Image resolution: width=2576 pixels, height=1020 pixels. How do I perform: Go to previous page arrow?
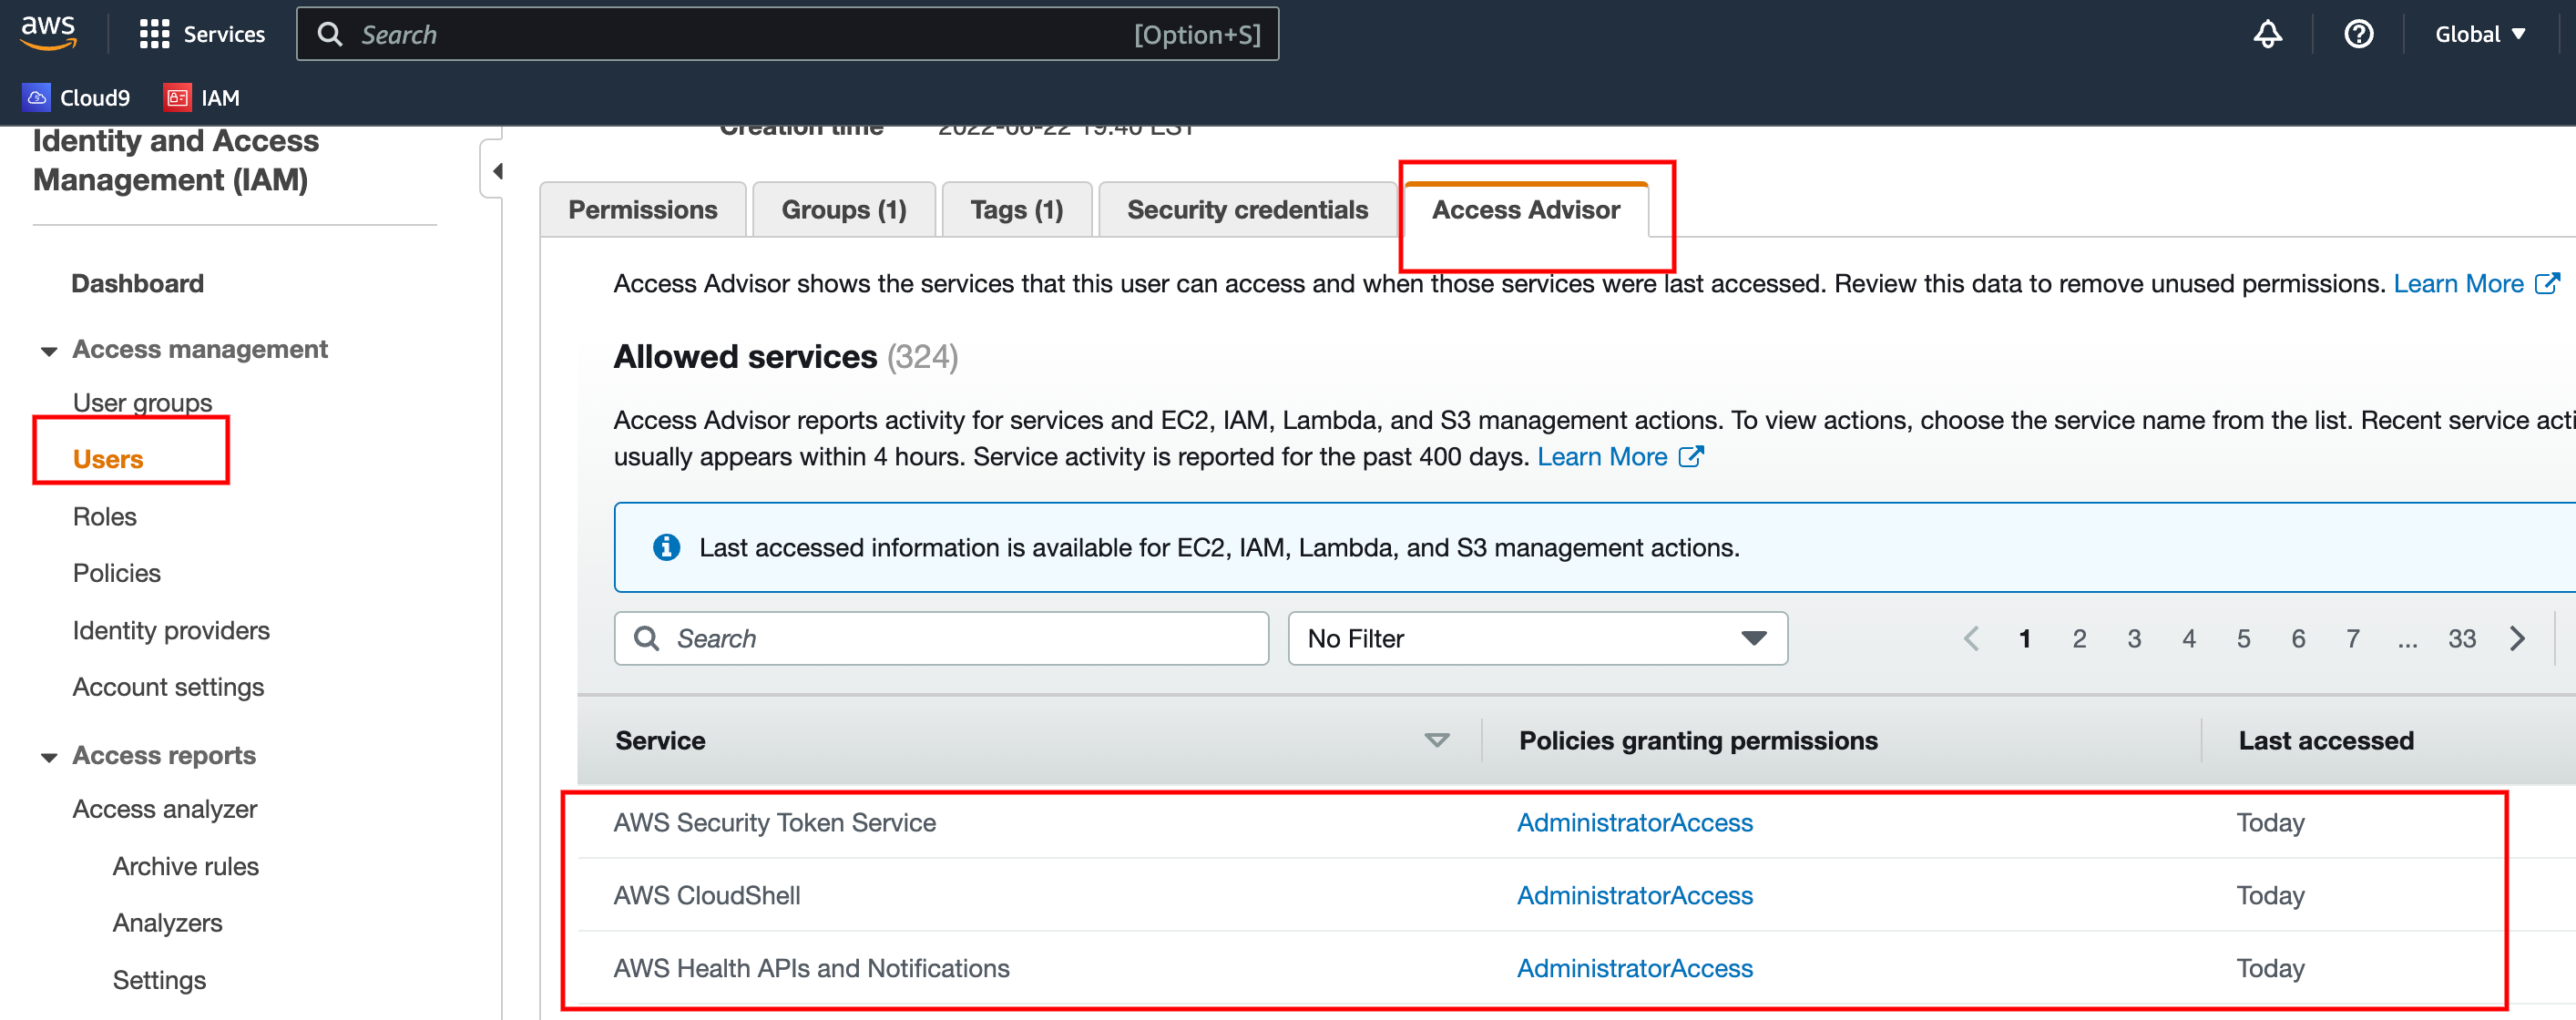(1970, 638)
